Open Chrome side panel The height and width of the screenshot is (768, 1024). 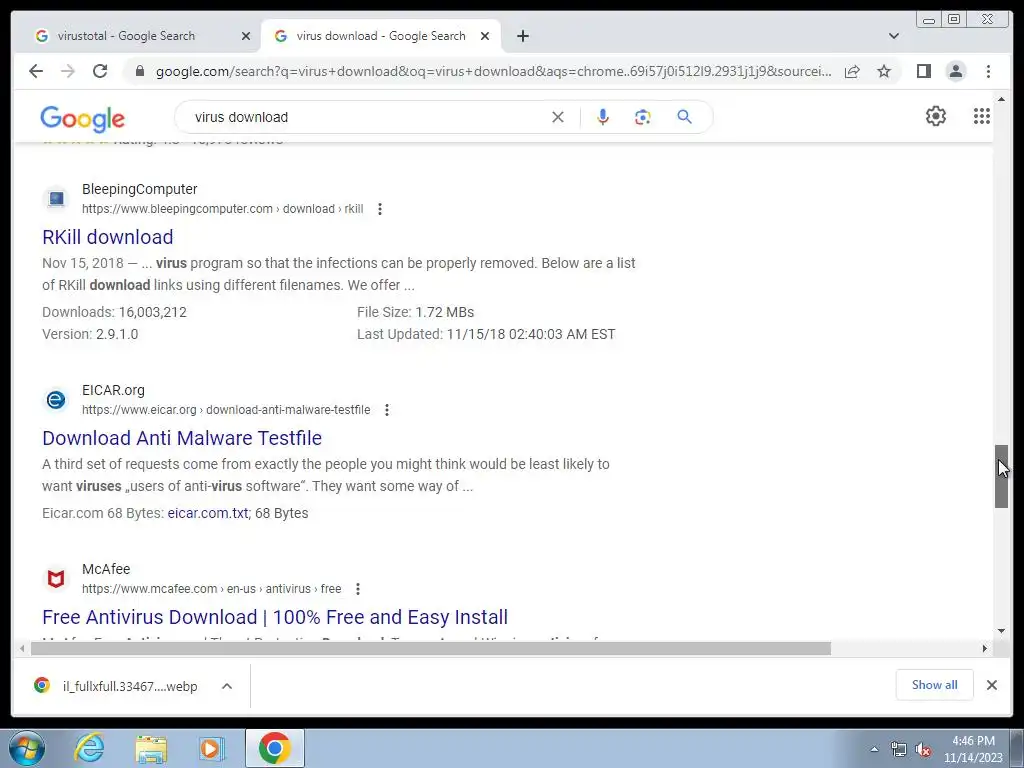pyautogui.click(x=923, y=71)
